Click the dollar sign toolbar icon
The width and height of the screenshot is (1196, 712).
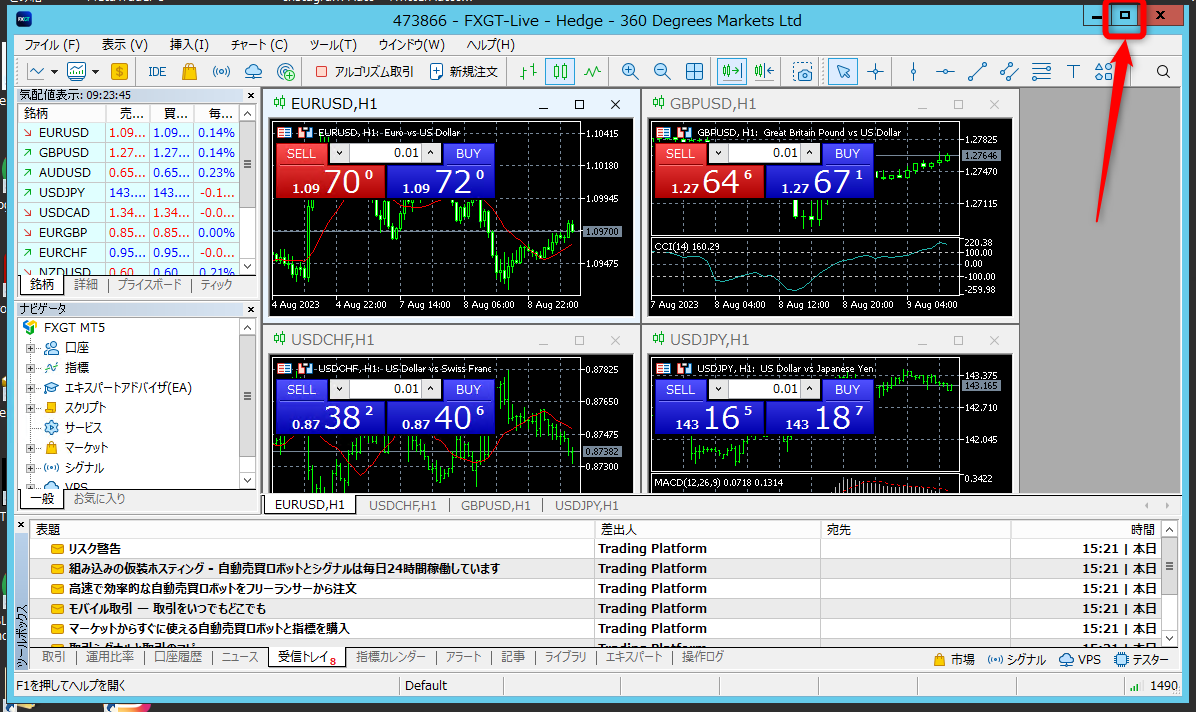tap(119, 72)
